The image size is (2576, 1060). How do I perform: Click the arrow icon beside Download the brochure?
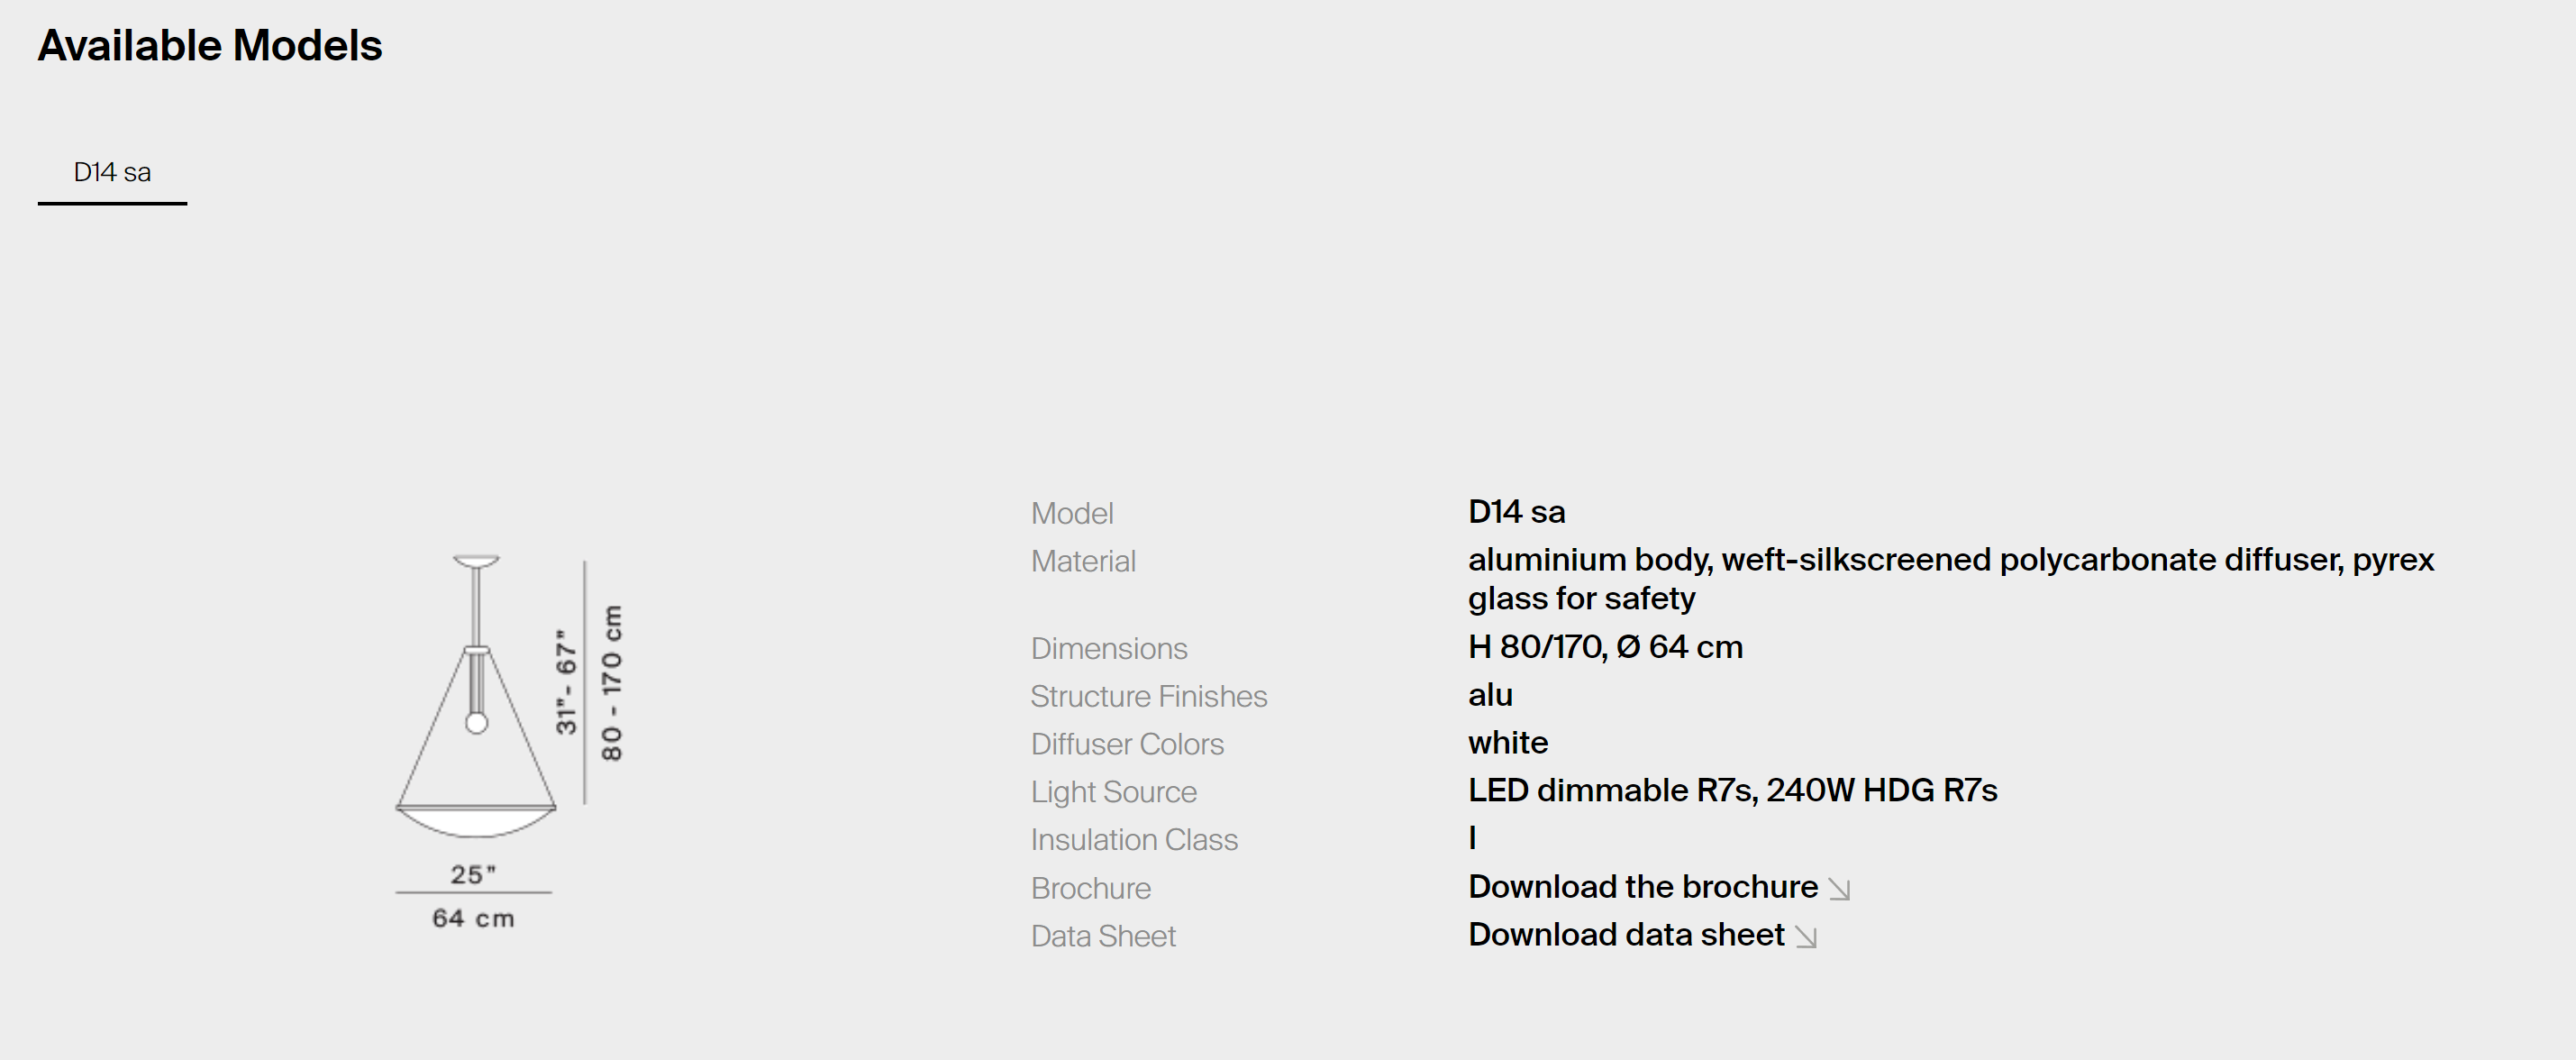[x=1839, y=889]
